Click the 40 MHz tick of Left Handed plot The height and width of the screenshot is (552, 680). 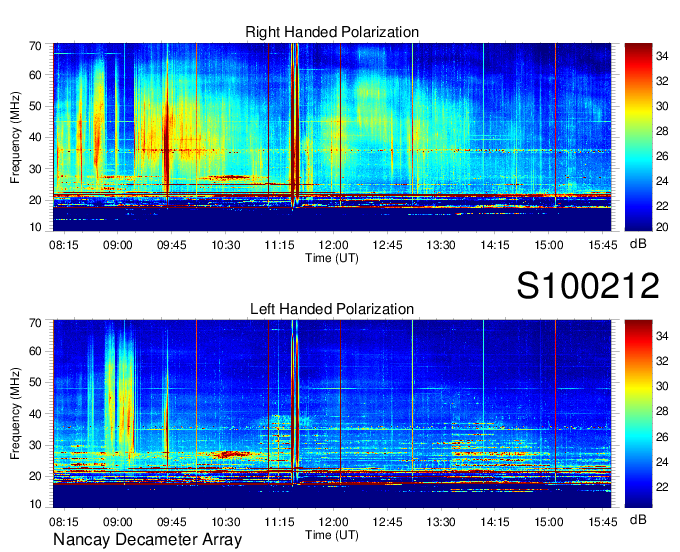tap(35, 414)
